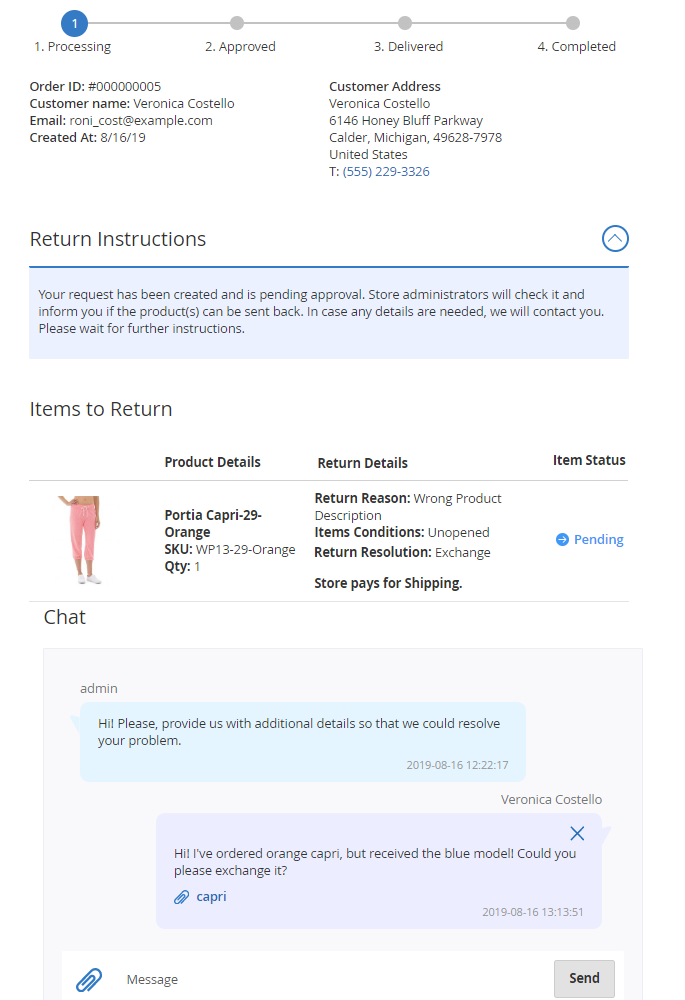Click the Pending item status text
Viewport: 685px width, 1000px height.
(598, 539)
